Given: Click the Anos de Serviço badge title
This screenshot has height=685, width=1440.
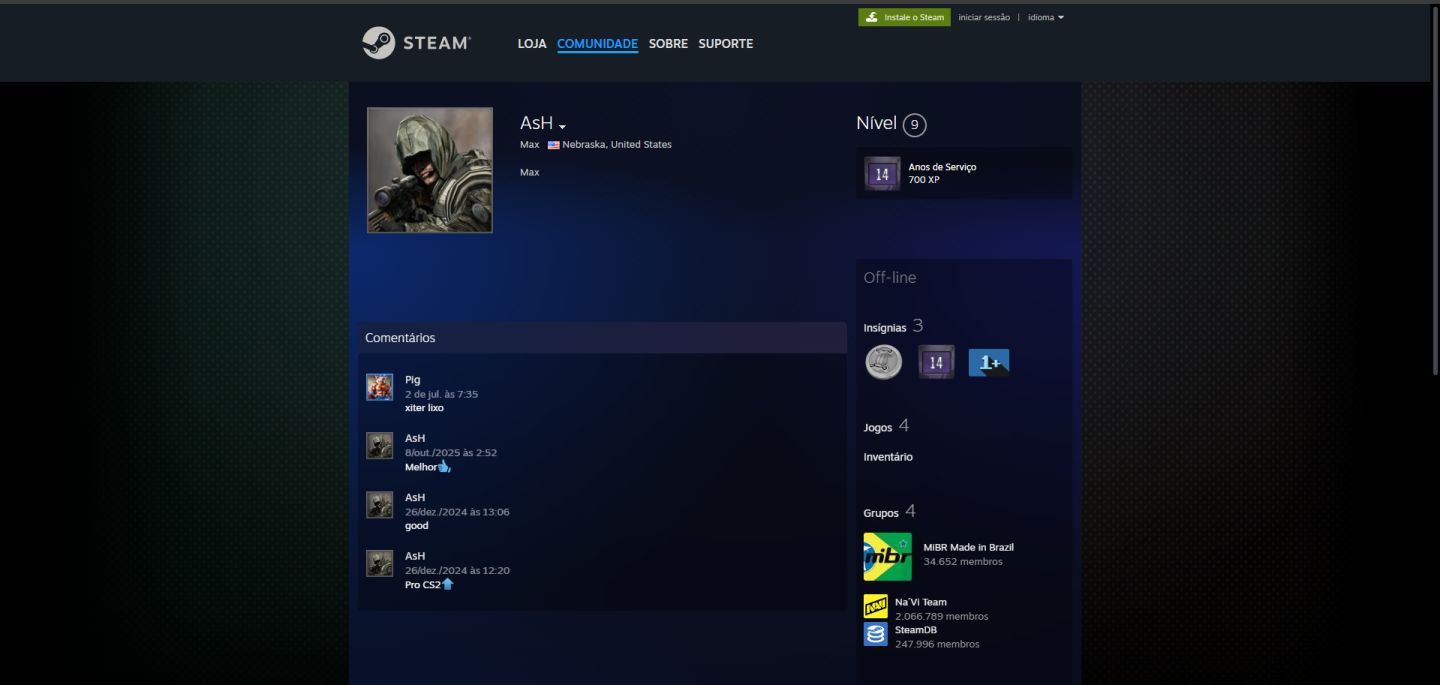Looking at the screenshot, I should pyautogui.click(x=942, y=167).
